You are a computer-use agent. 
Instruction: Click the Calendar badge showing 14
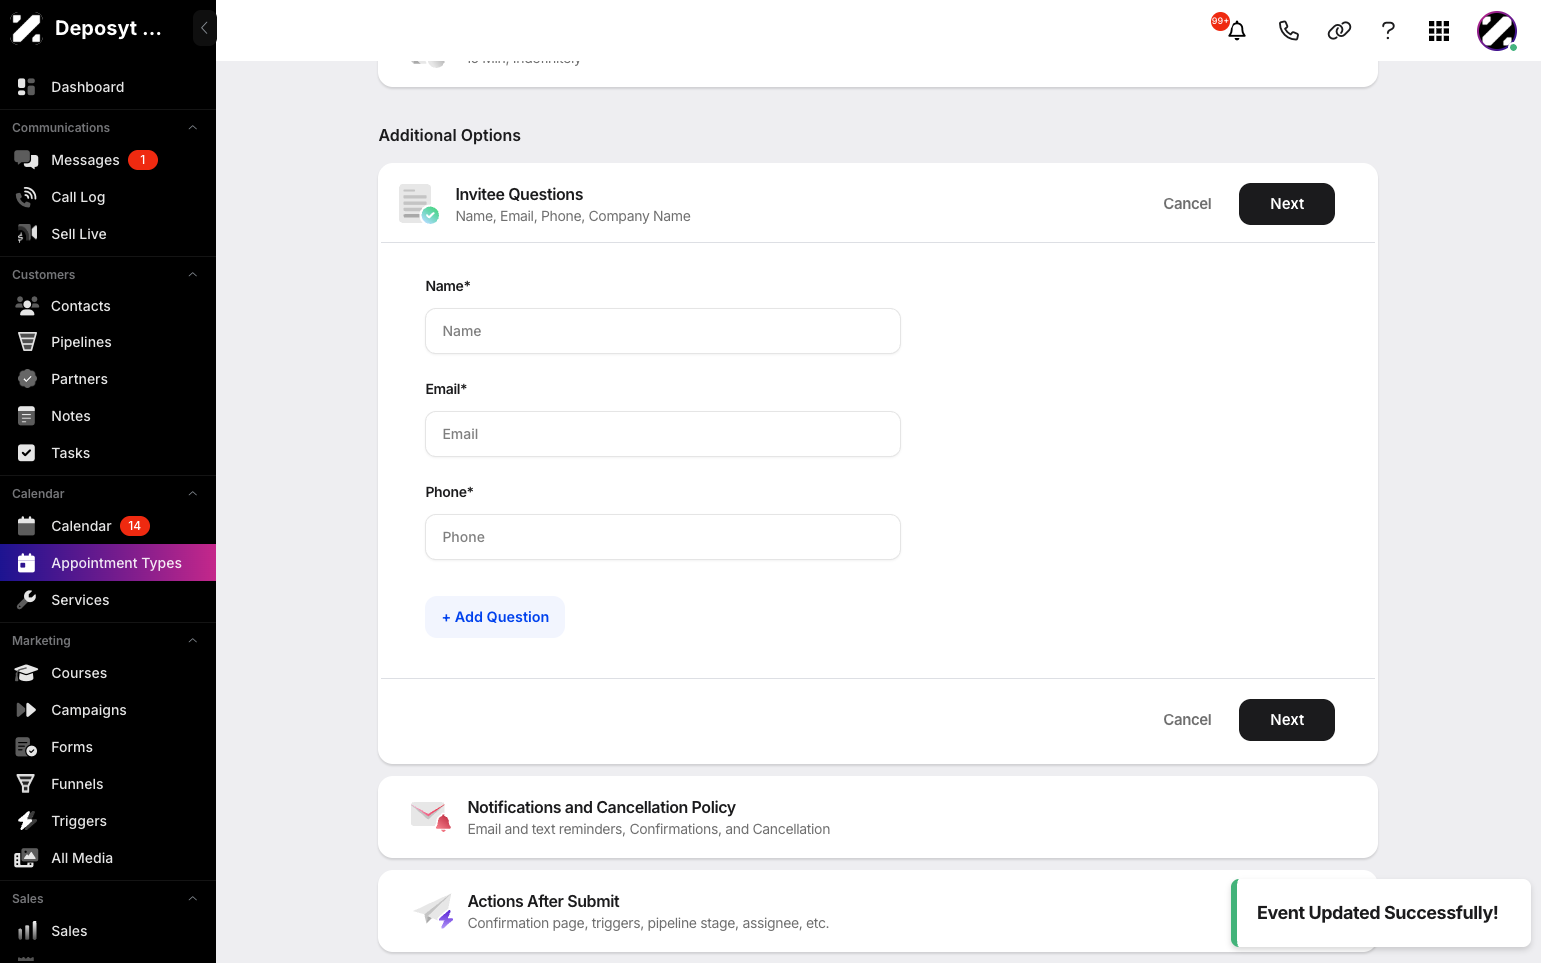[135, 526]
